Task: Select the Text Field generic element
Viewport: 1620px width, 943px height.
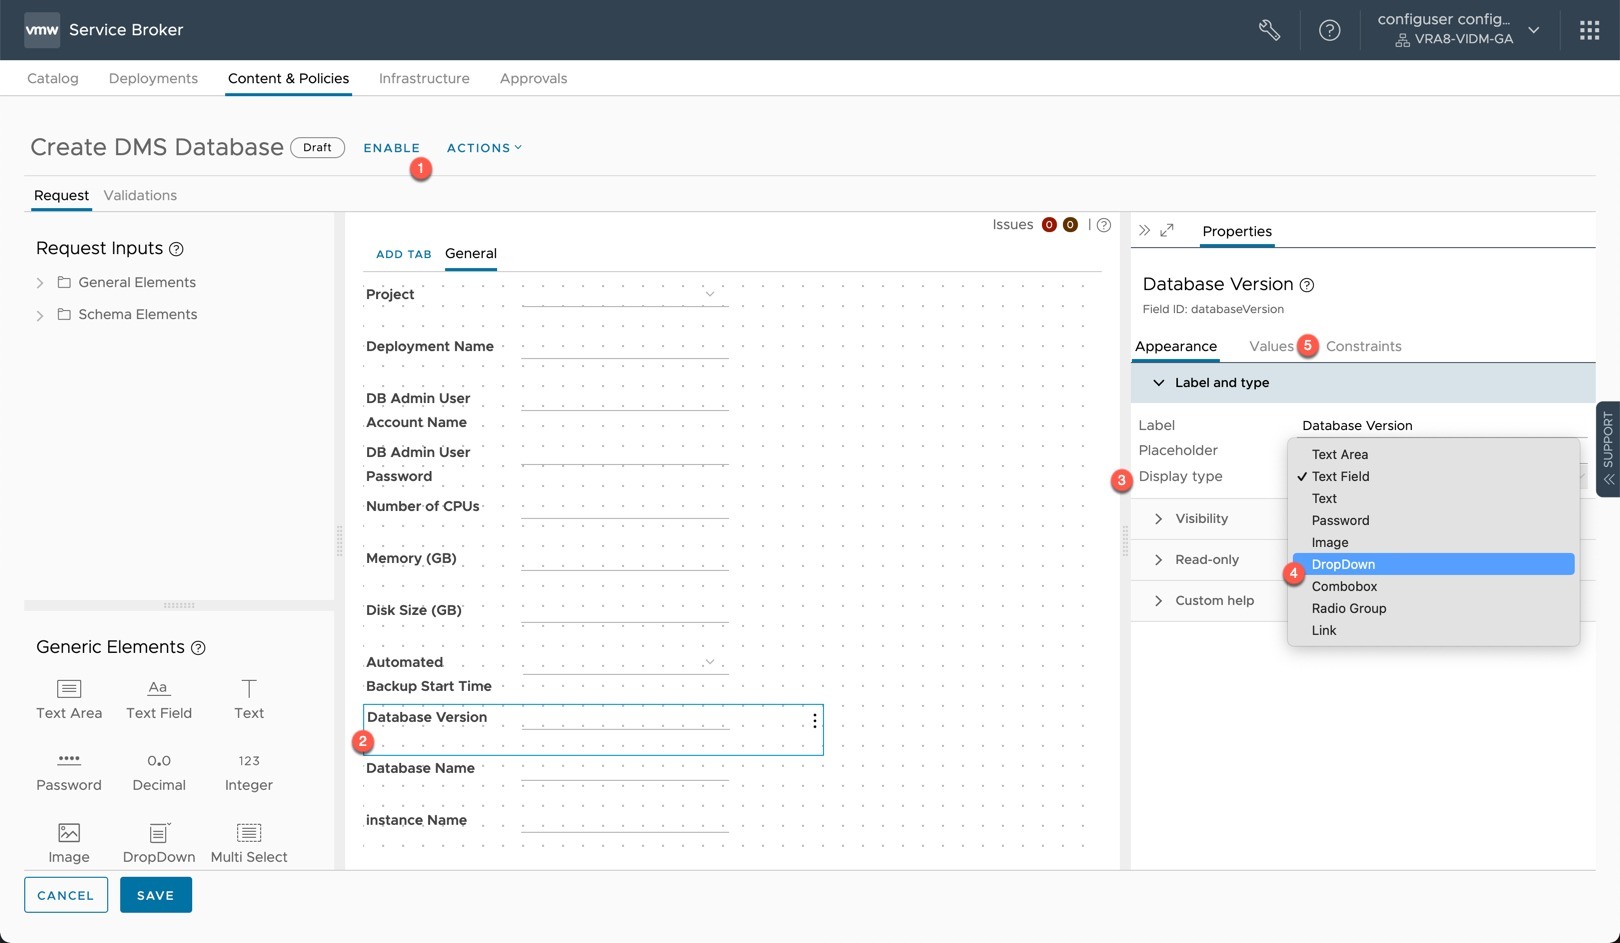Action: 159,699
